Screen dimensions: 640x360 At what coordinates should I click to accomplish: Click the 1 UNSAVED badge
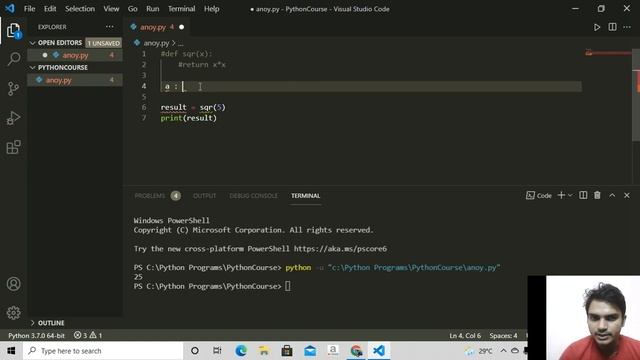pyautogui.click(x=104, y=43)
